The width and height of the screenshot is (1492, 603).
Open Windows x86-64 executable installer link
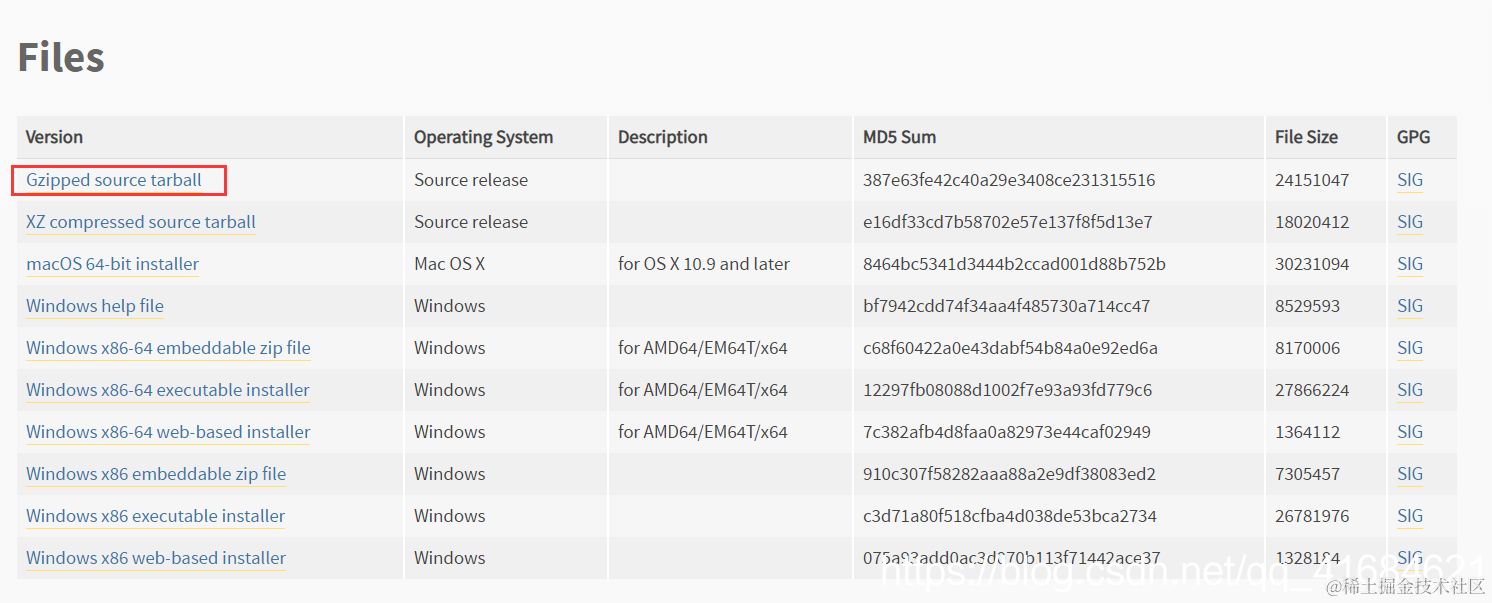point(168,390)
